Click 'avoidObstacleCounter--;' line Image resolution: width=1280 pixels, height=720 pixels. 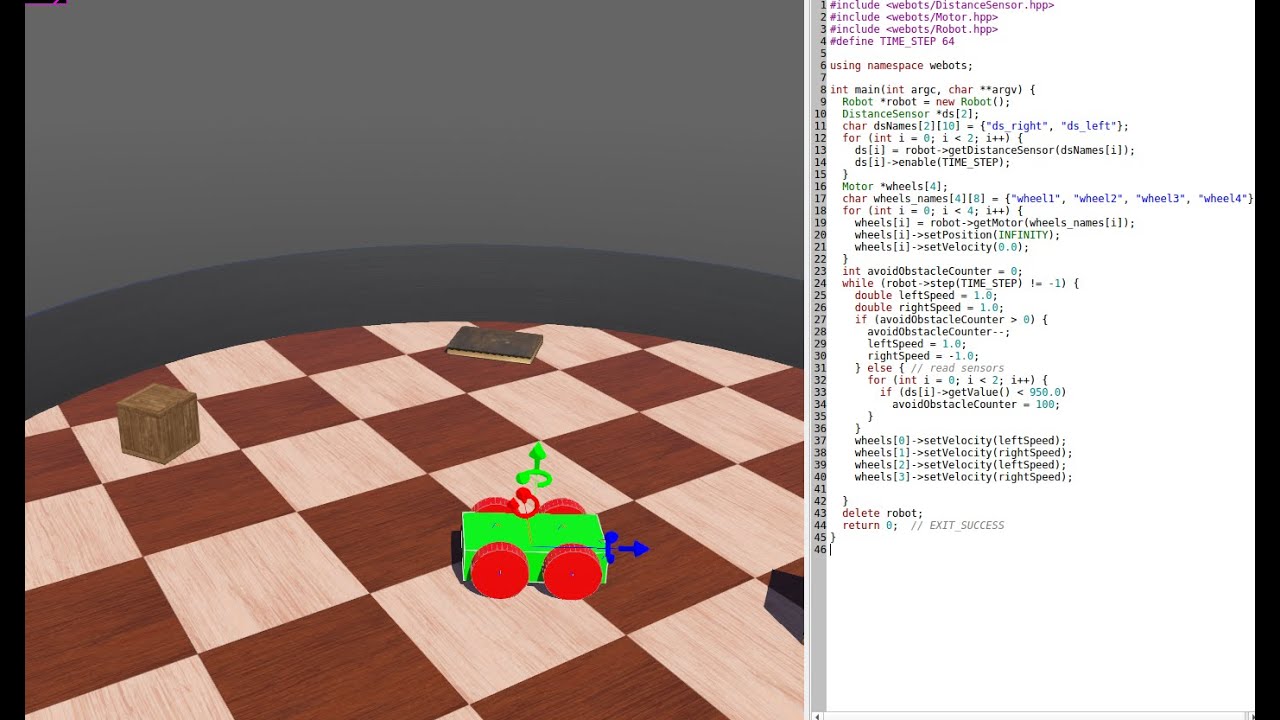pos(939,330)
